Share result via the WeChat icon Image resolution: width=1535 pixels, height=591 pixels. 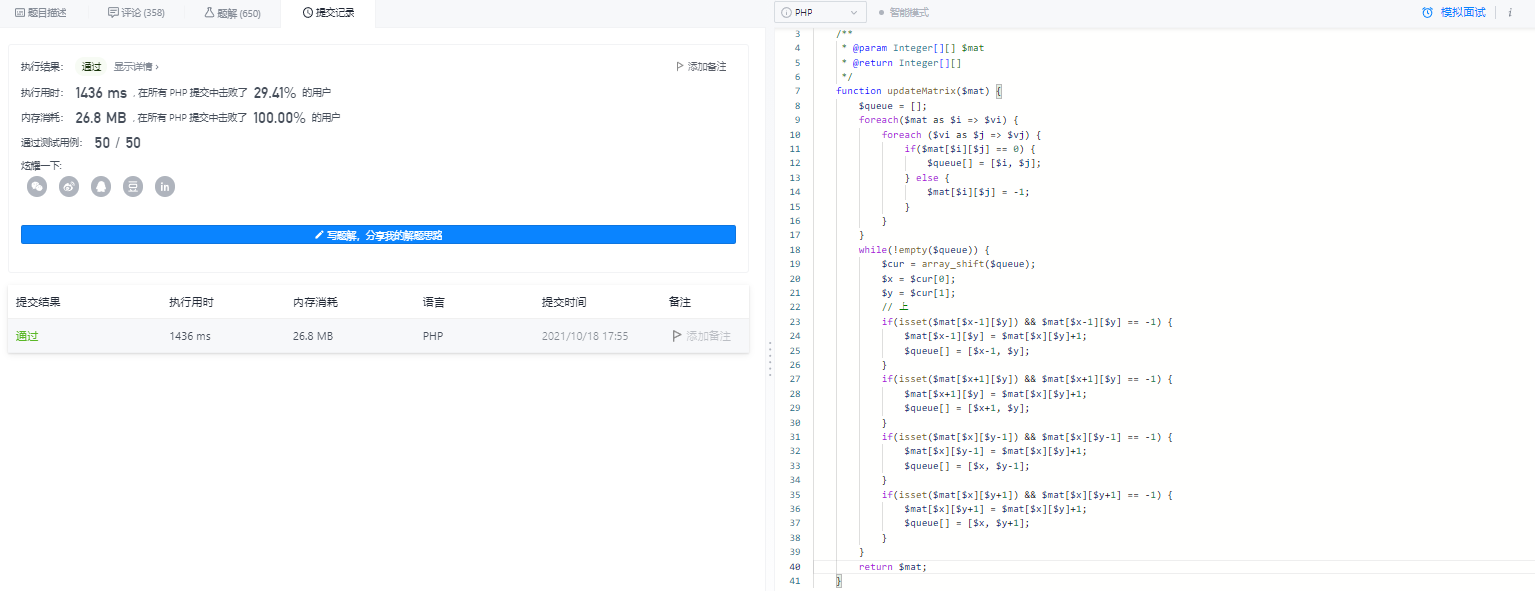37,186
